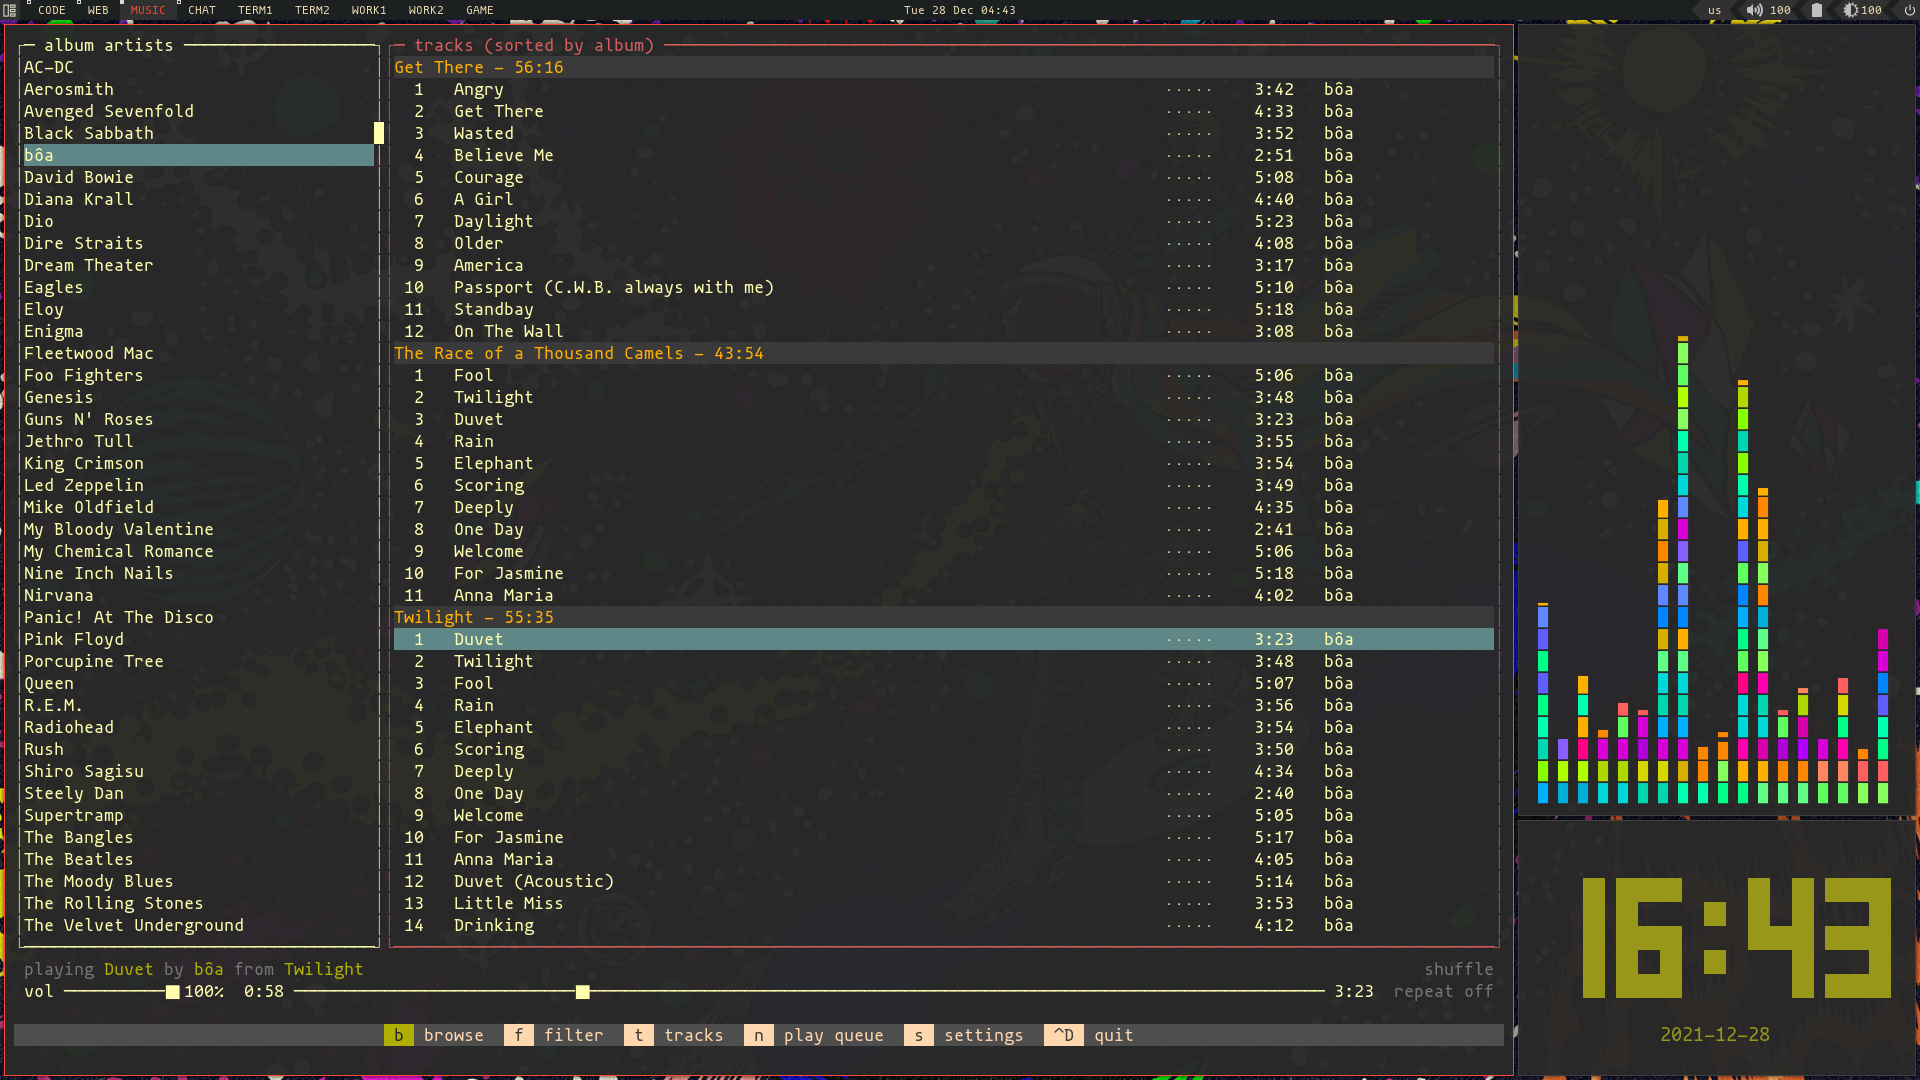Scroll down the album artists sidebar
This screenshot has height=1080, width=1920.
point(377,923)
